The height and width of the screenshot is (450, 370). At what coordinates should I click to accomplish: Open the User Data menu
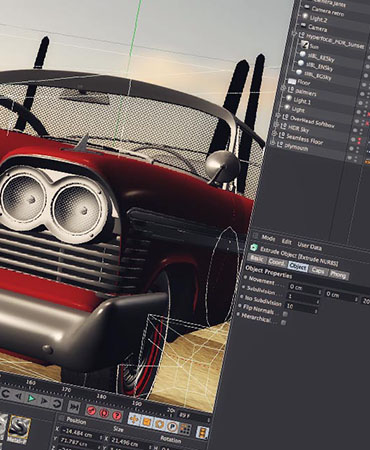coord(310,246)
